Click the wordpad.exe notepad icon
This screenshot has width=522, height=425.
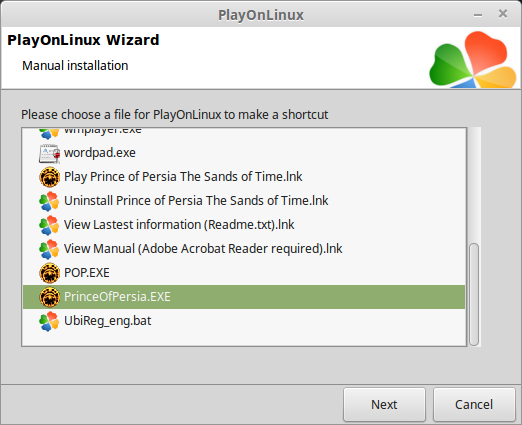tap(49, 153)
